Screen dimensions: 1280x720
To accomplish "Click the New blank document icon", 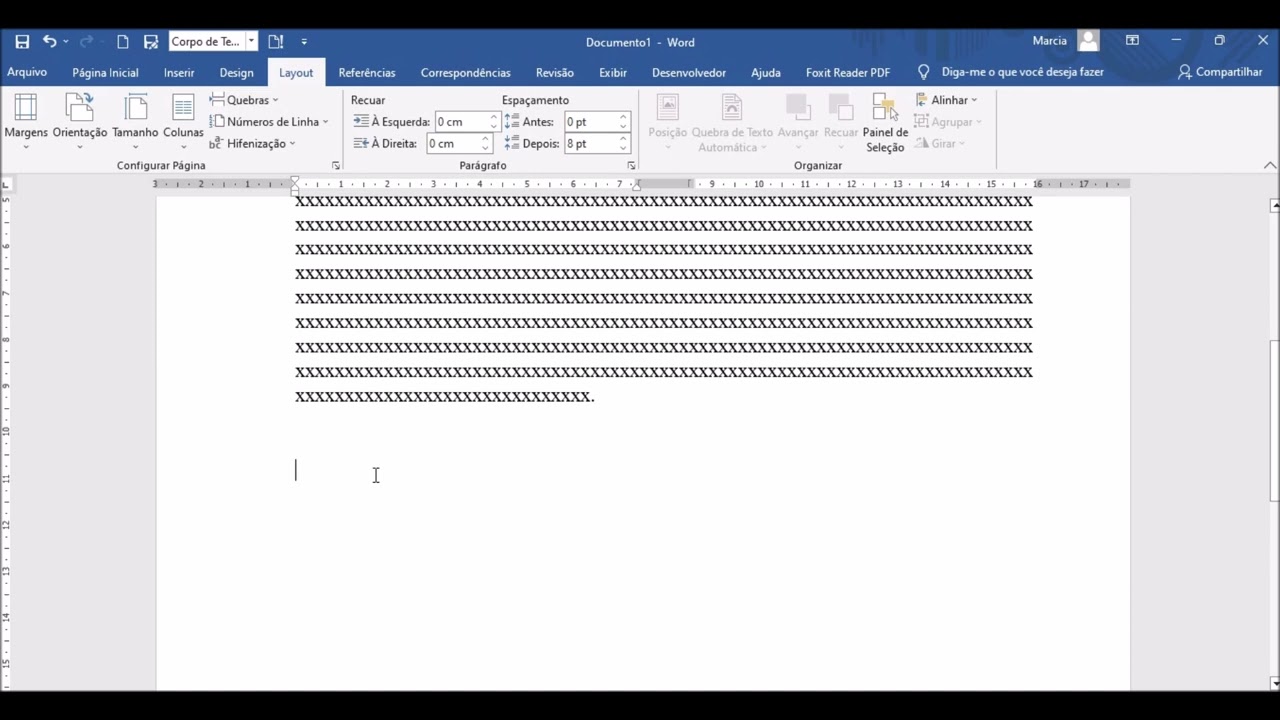I will (123, 42).
